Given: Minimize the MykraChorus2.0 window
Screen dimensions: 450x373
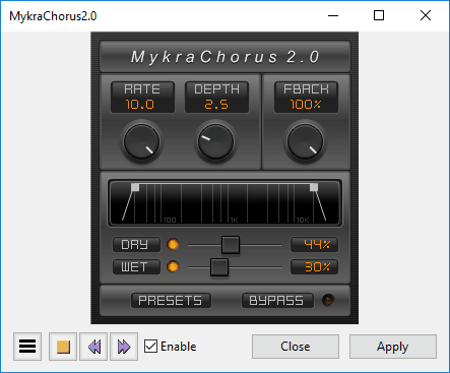Looking at the screenshot, I should pyautogui.click(x=333, y=15).
